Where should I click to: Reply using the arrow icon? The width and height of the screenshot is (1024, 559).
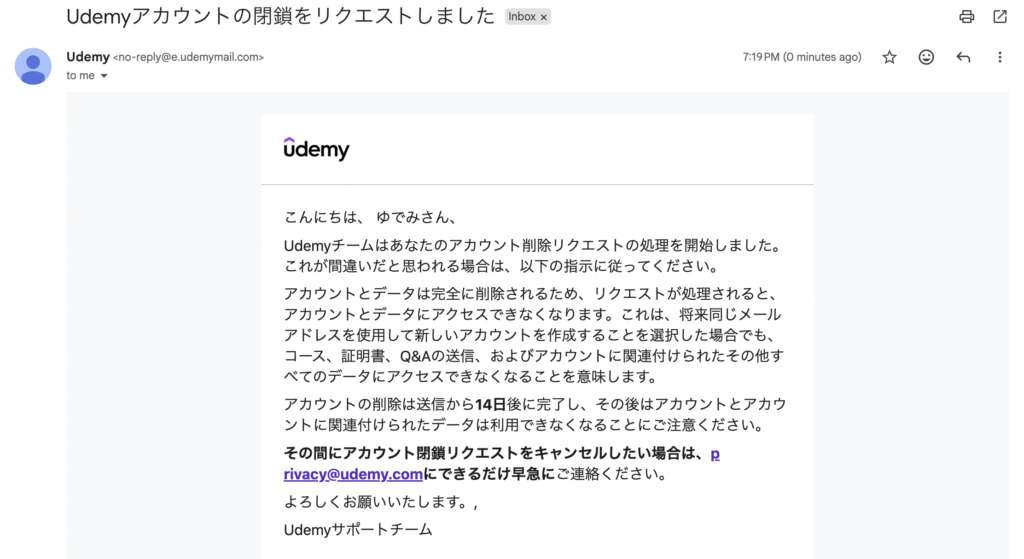coord(963,58)
